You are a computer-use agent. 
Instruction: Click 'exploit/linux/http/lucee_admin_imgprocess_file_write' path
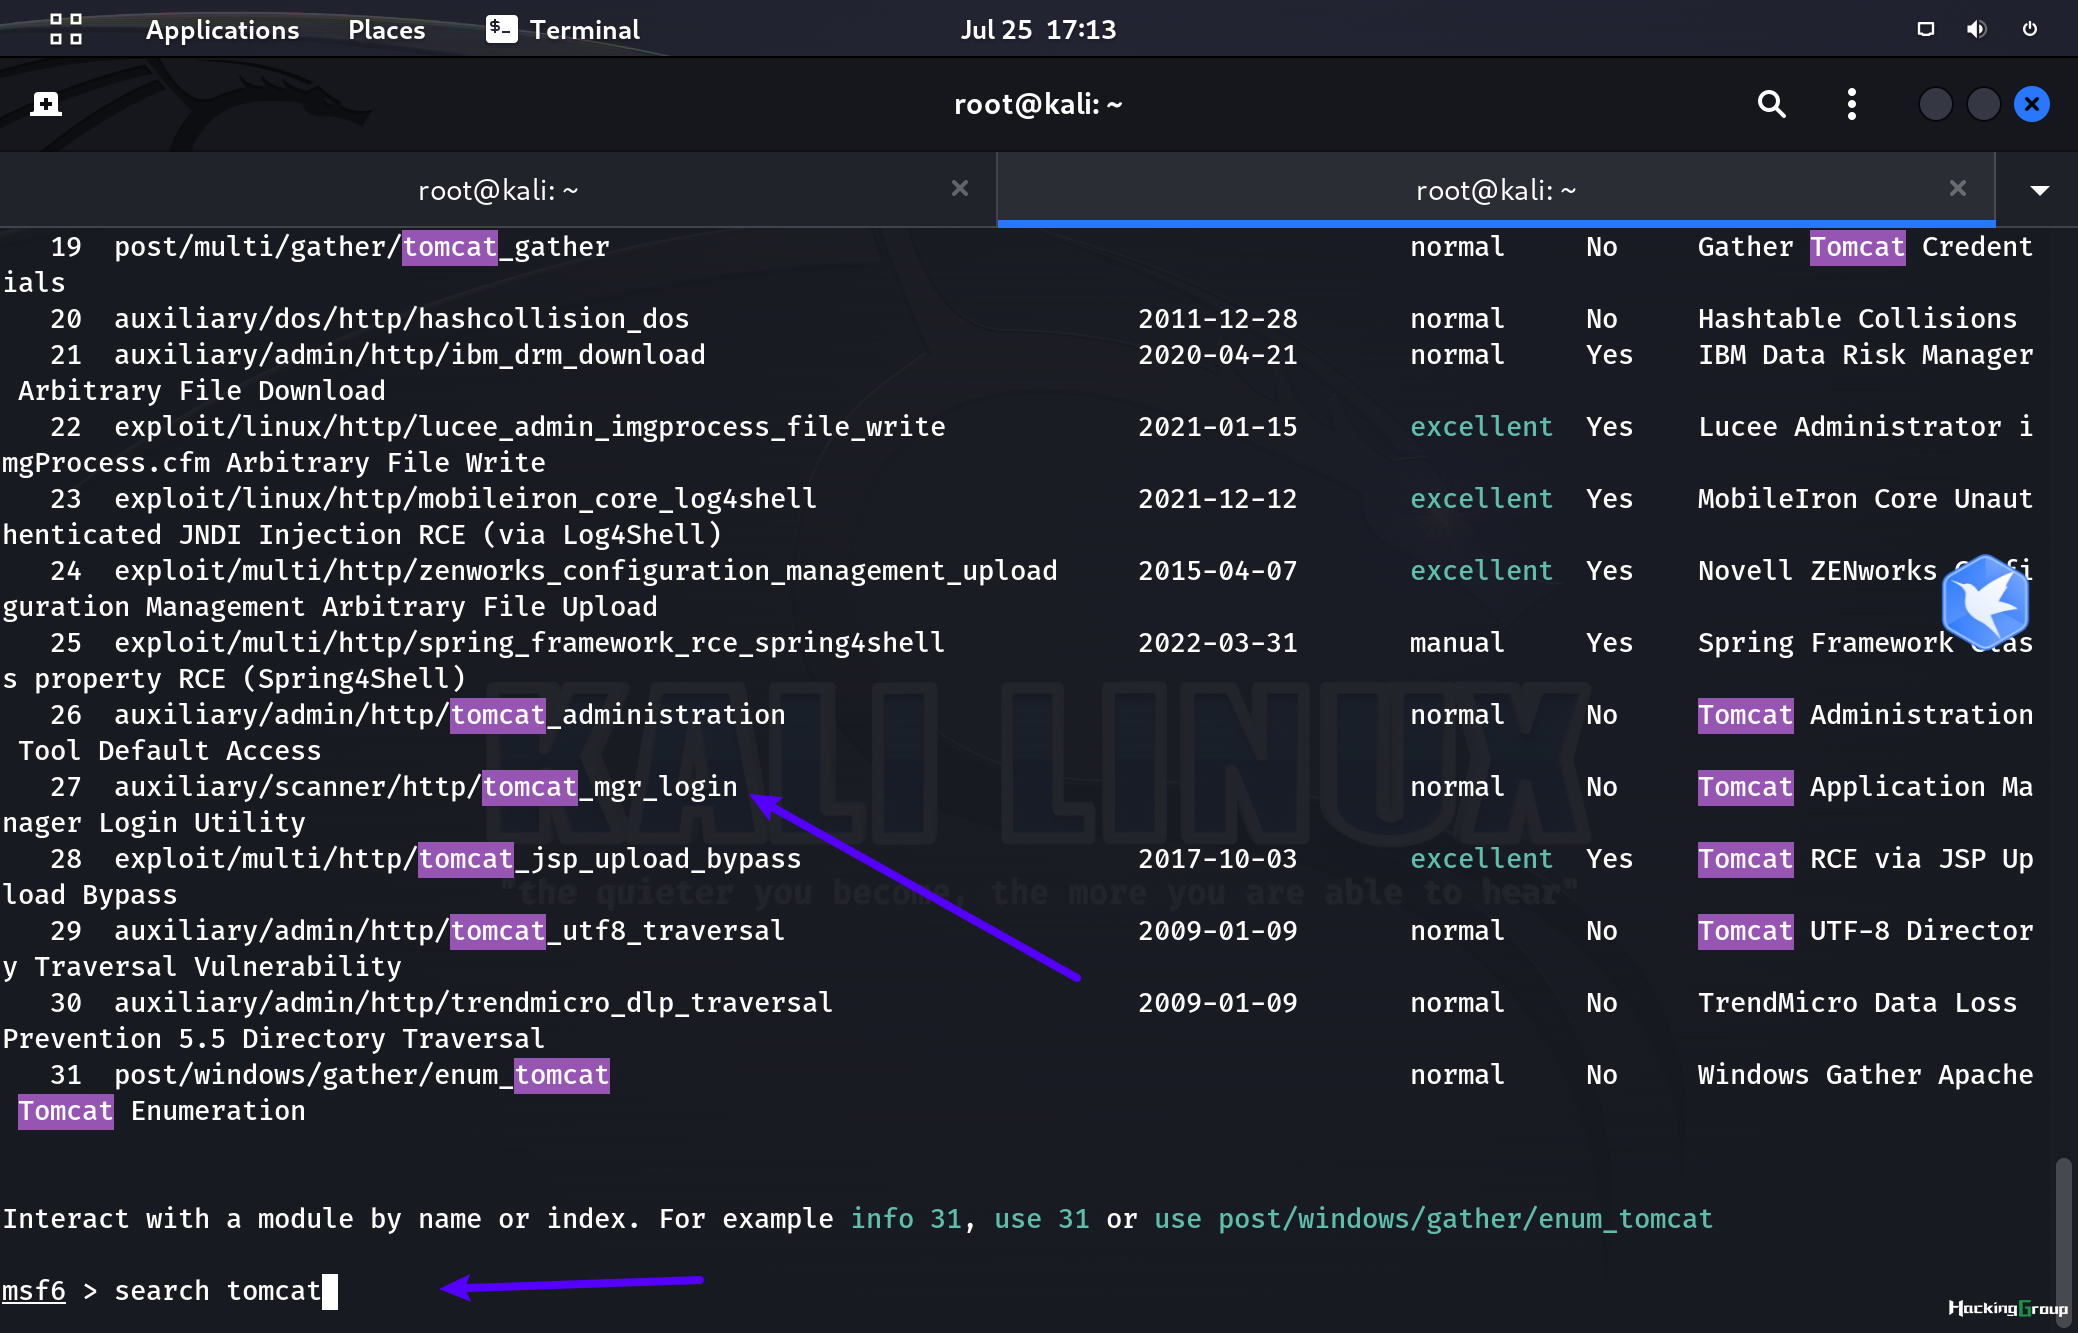[x=529, y=427]
